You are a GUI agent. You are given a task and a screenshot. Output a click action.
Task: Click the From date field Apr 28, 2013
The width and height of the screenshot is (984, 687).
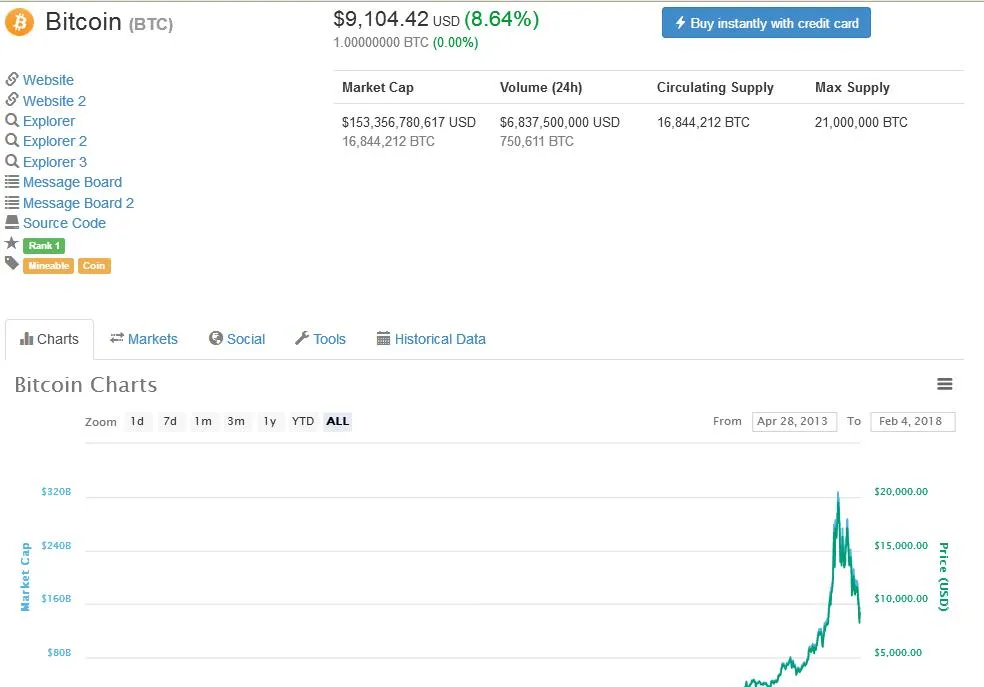794,422
